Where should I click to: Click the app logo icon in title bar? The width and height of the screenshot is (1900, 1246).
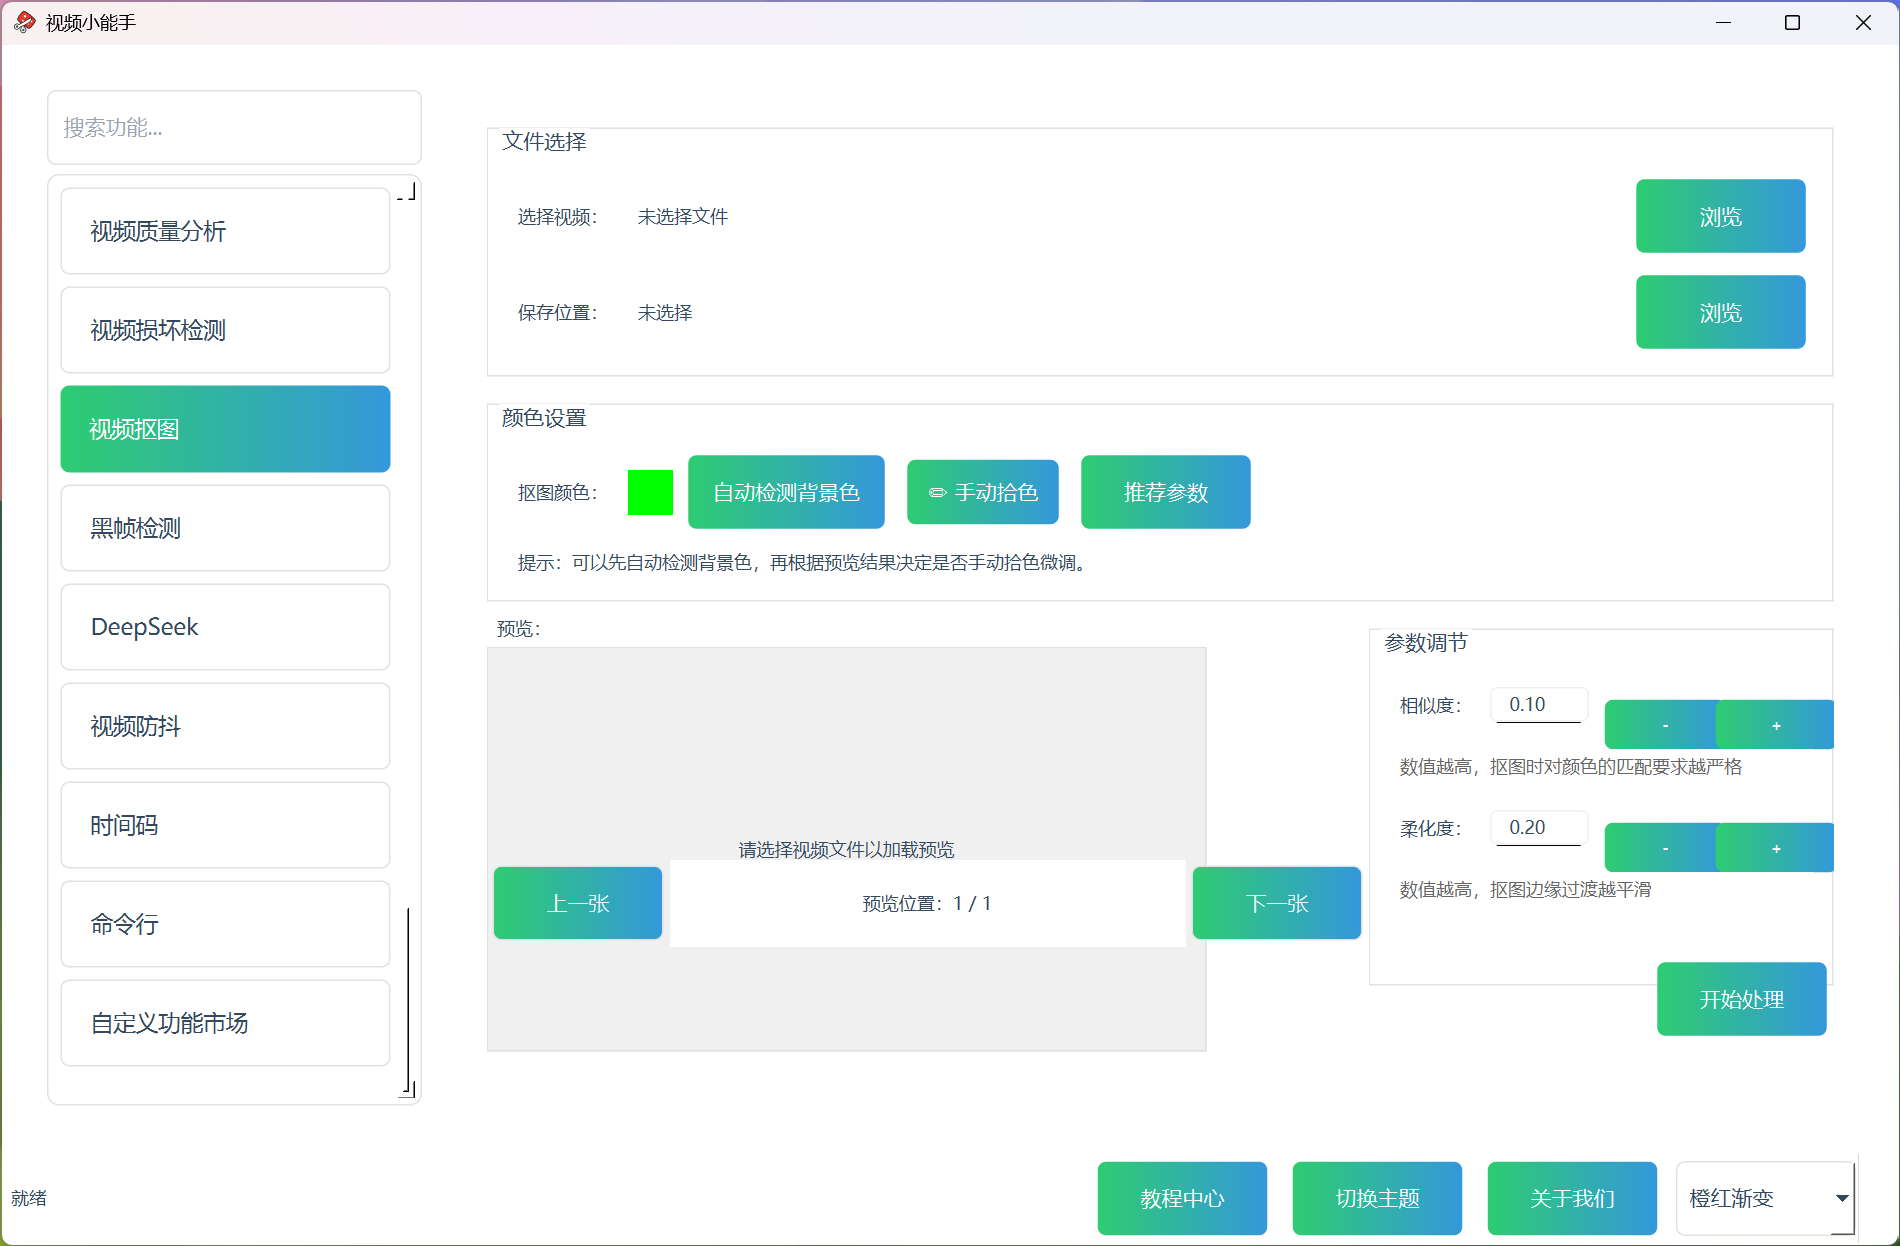coord(25,22)
